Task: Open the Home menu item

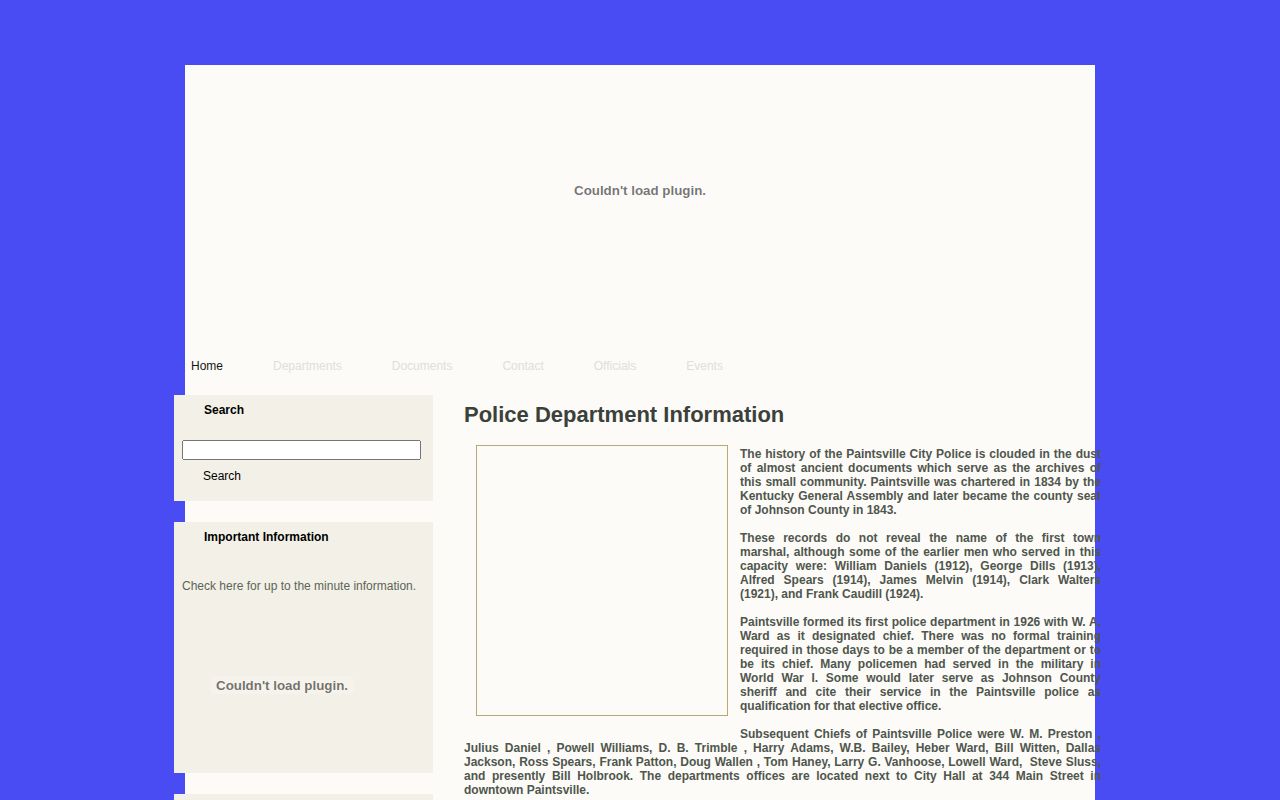Action: (207, 366)
